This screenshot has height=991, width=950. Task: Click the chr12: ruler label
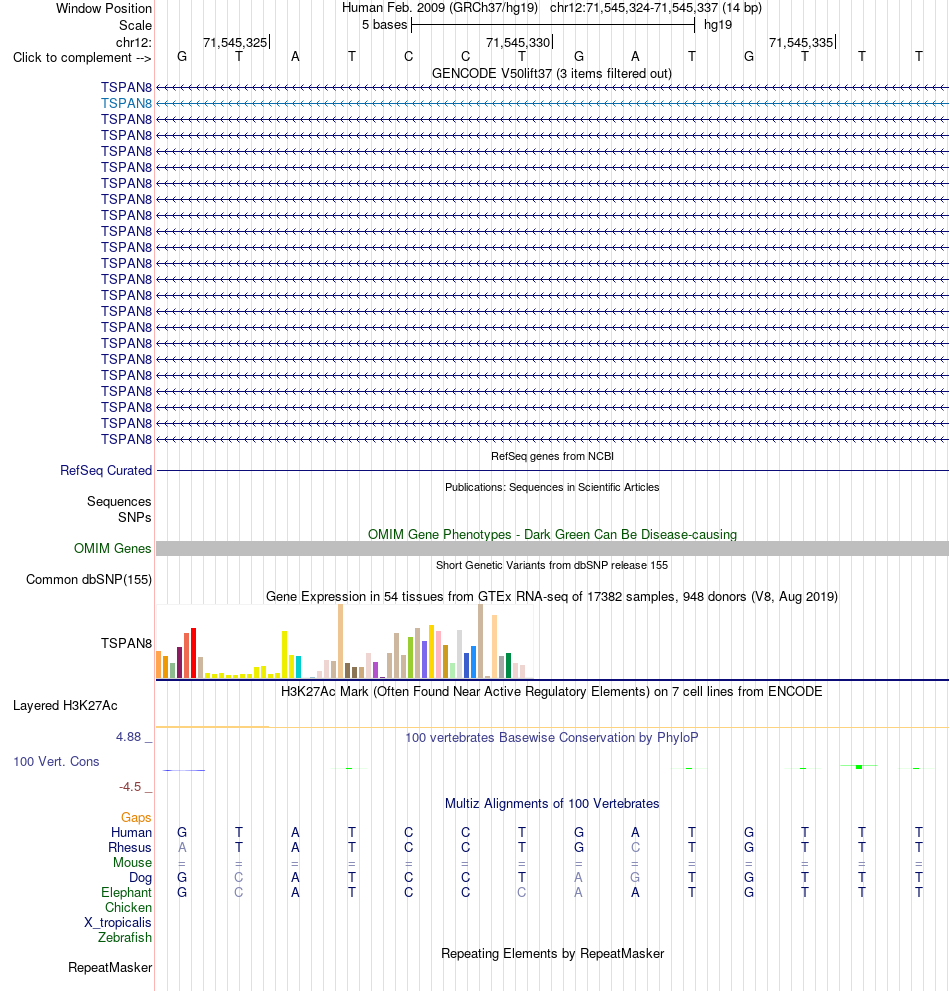coord(133,42)
